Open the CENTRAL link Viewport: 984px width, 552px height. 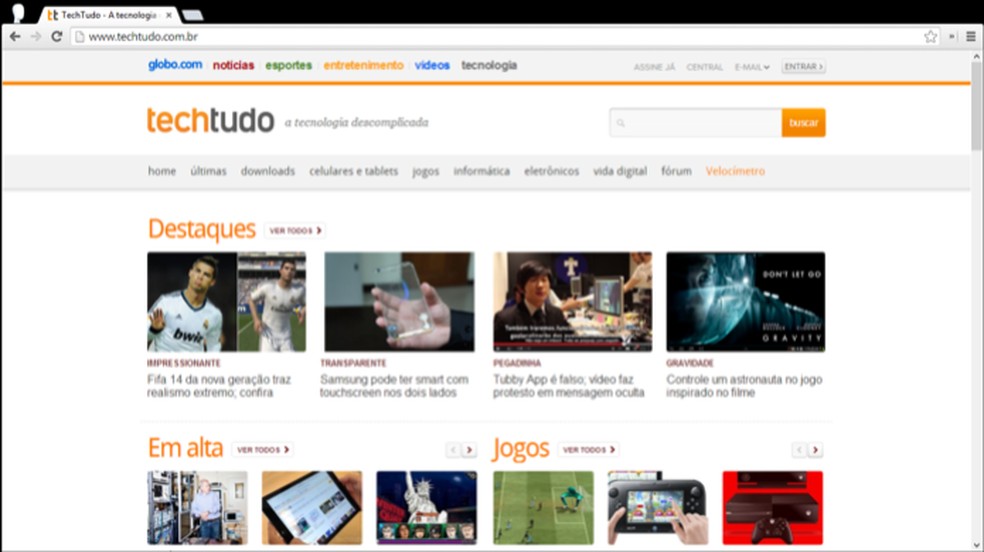704,67
